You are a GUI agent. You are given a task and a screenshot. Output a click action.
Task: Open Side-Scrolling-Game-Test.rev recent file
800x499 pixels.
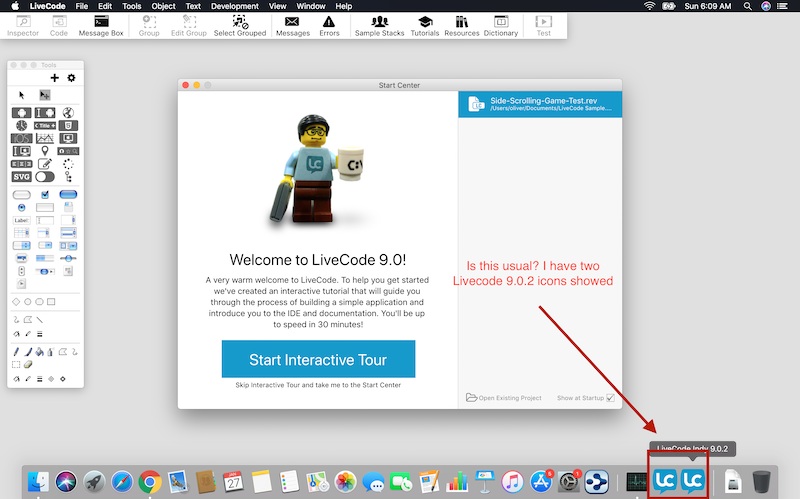click(x=540, y=104)
